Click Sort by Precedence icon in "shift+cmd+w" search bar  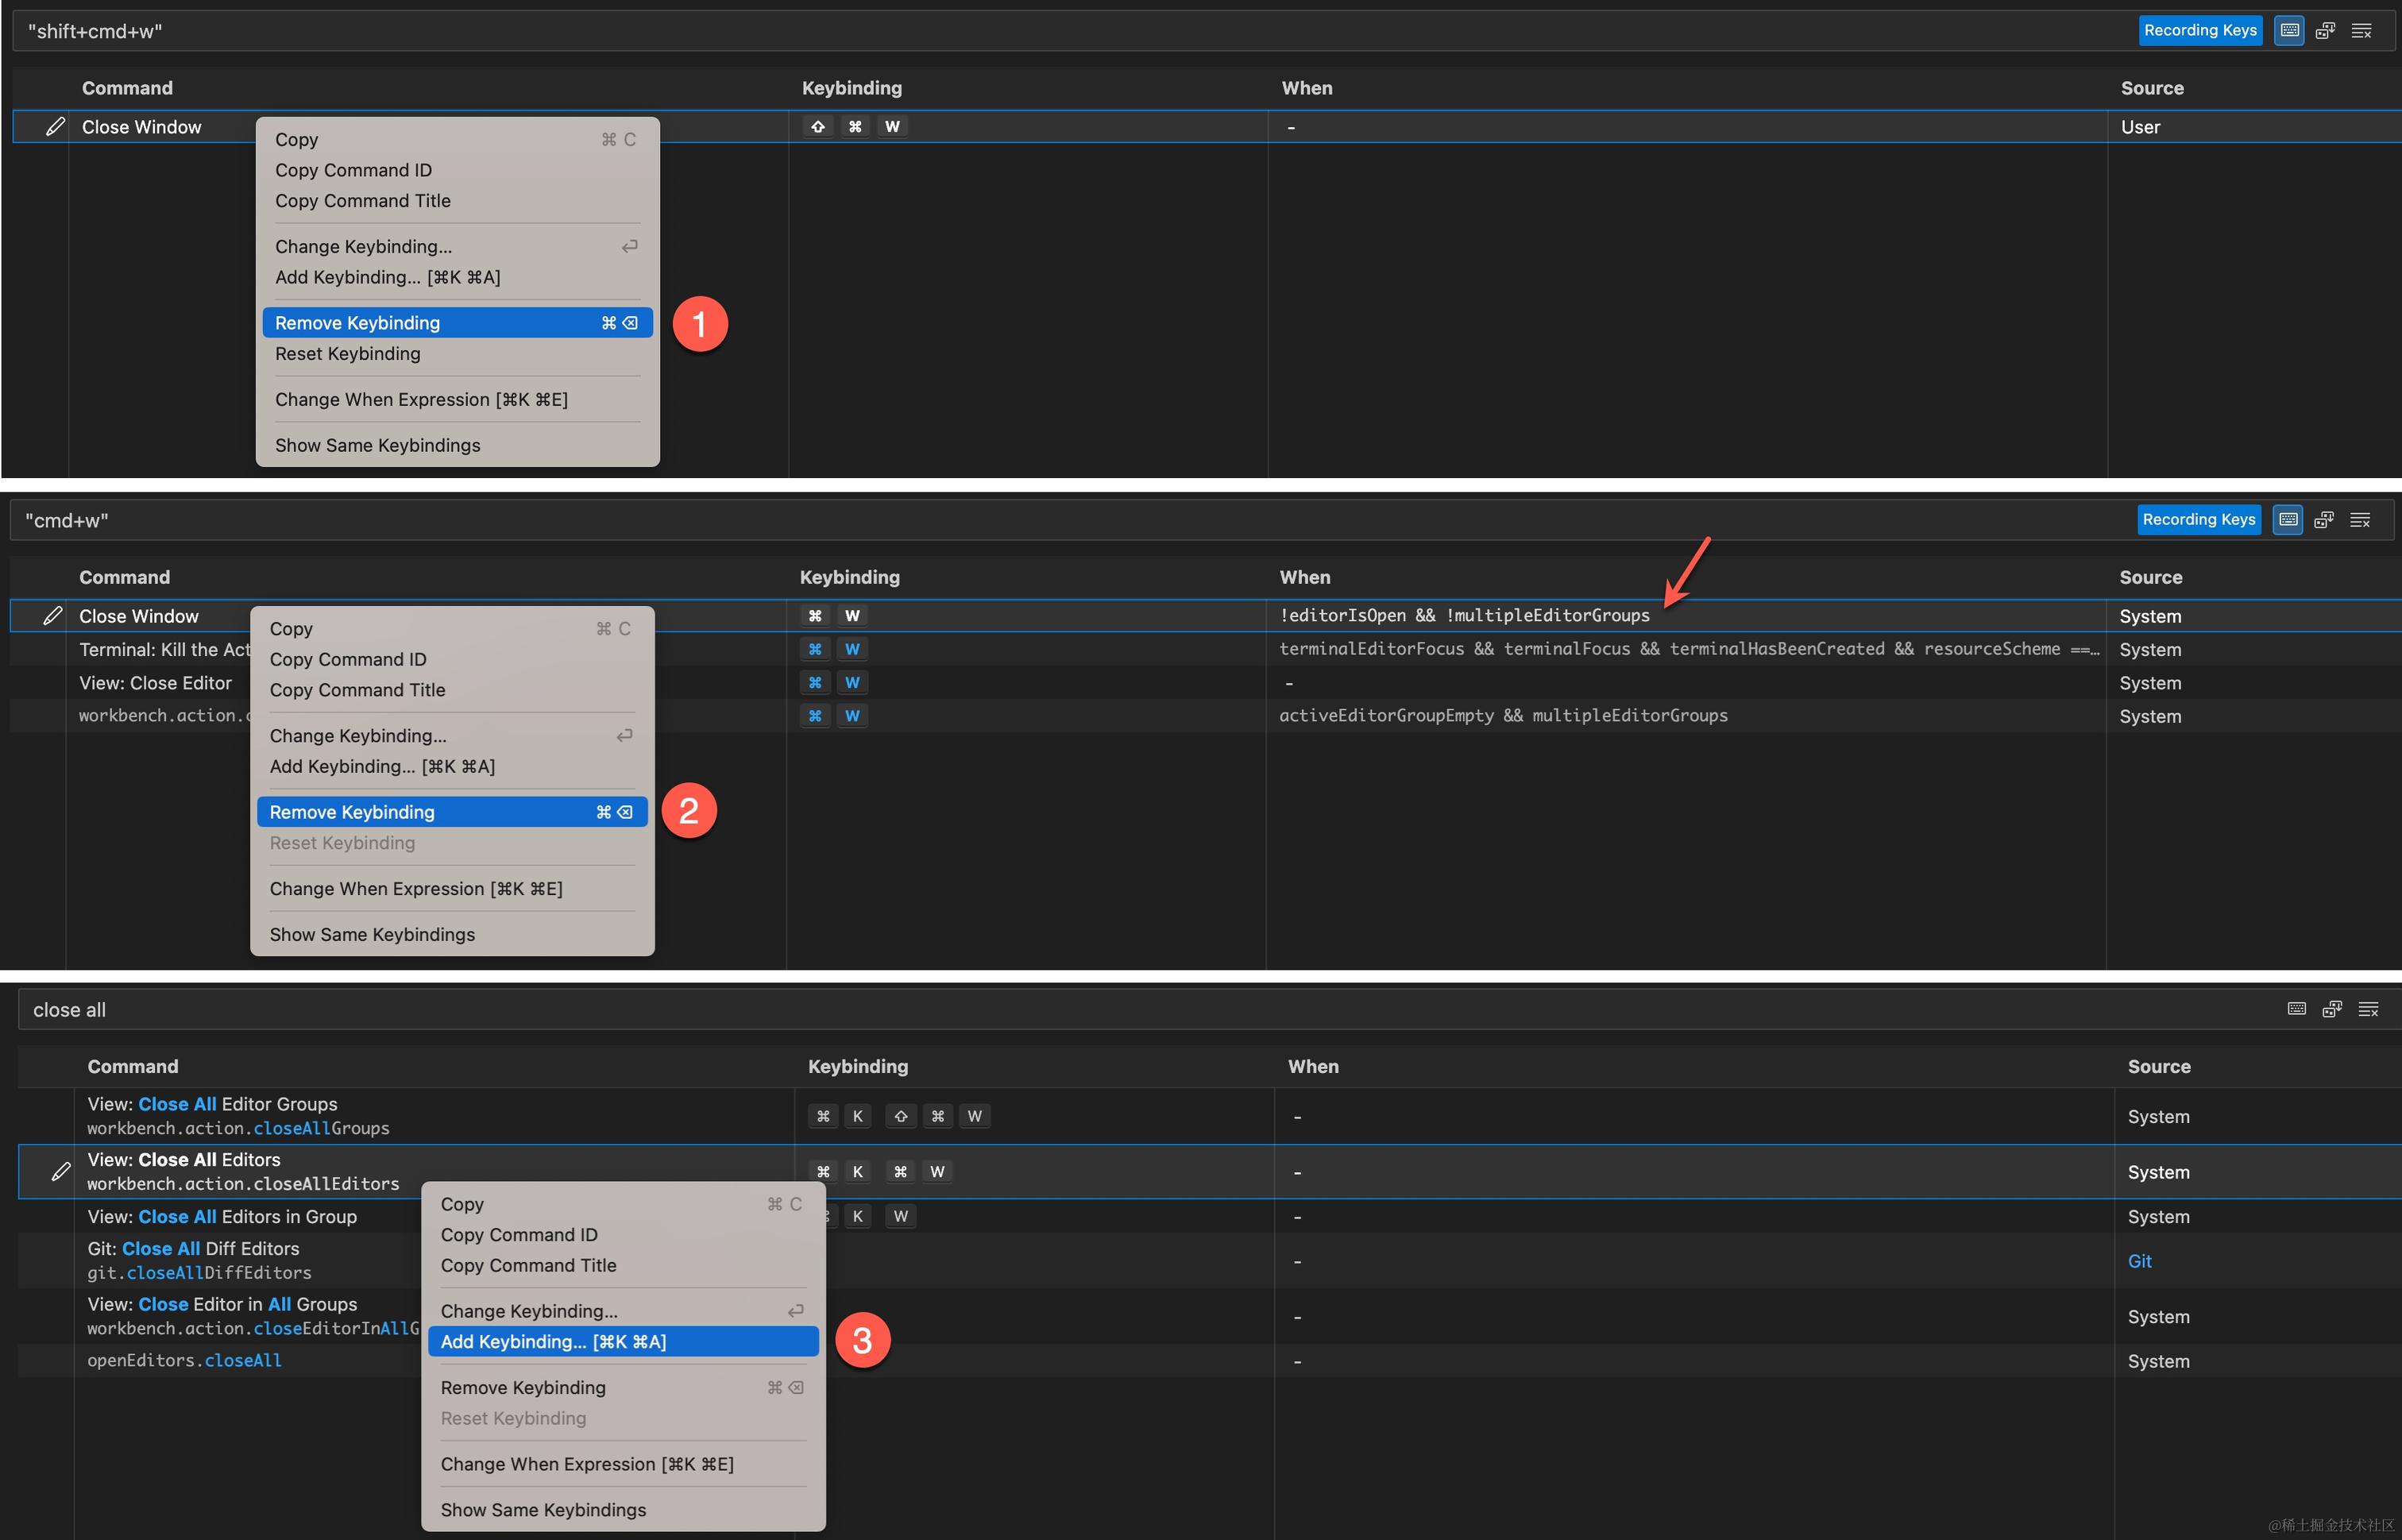click(2325, 31)
